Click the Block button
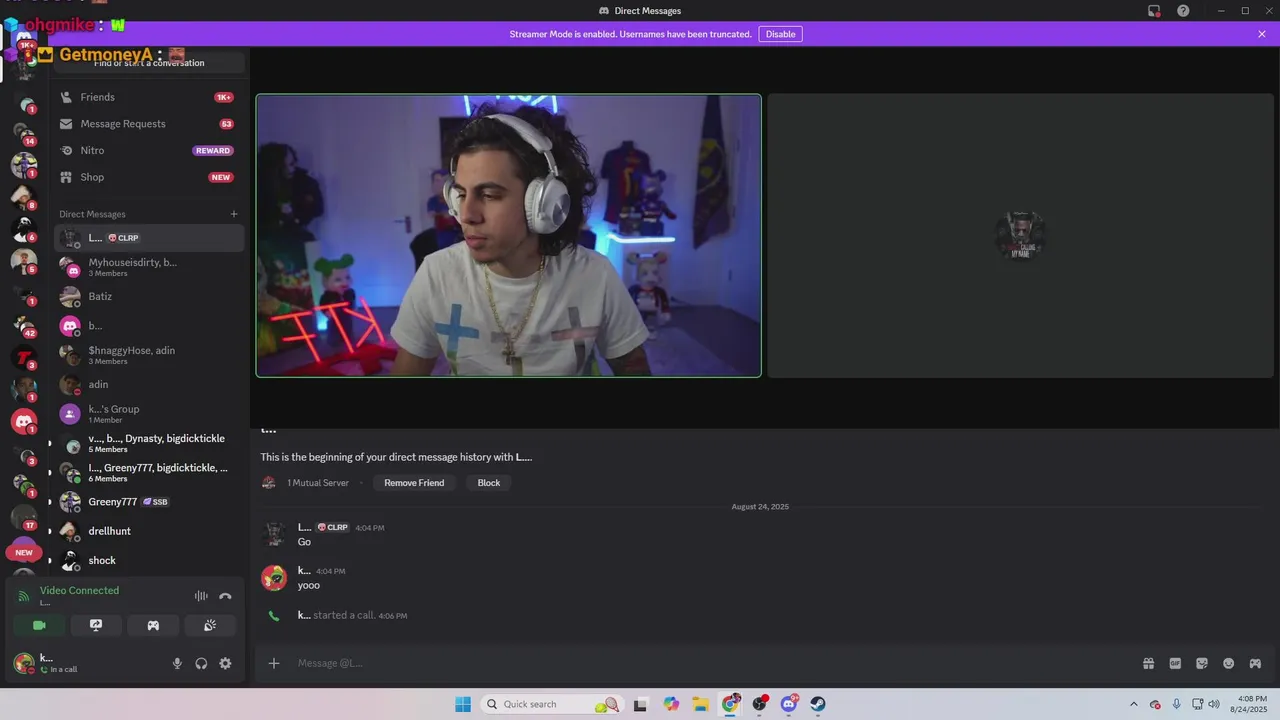This screenshot has width=1280, height=720. [x=489, y=483]
